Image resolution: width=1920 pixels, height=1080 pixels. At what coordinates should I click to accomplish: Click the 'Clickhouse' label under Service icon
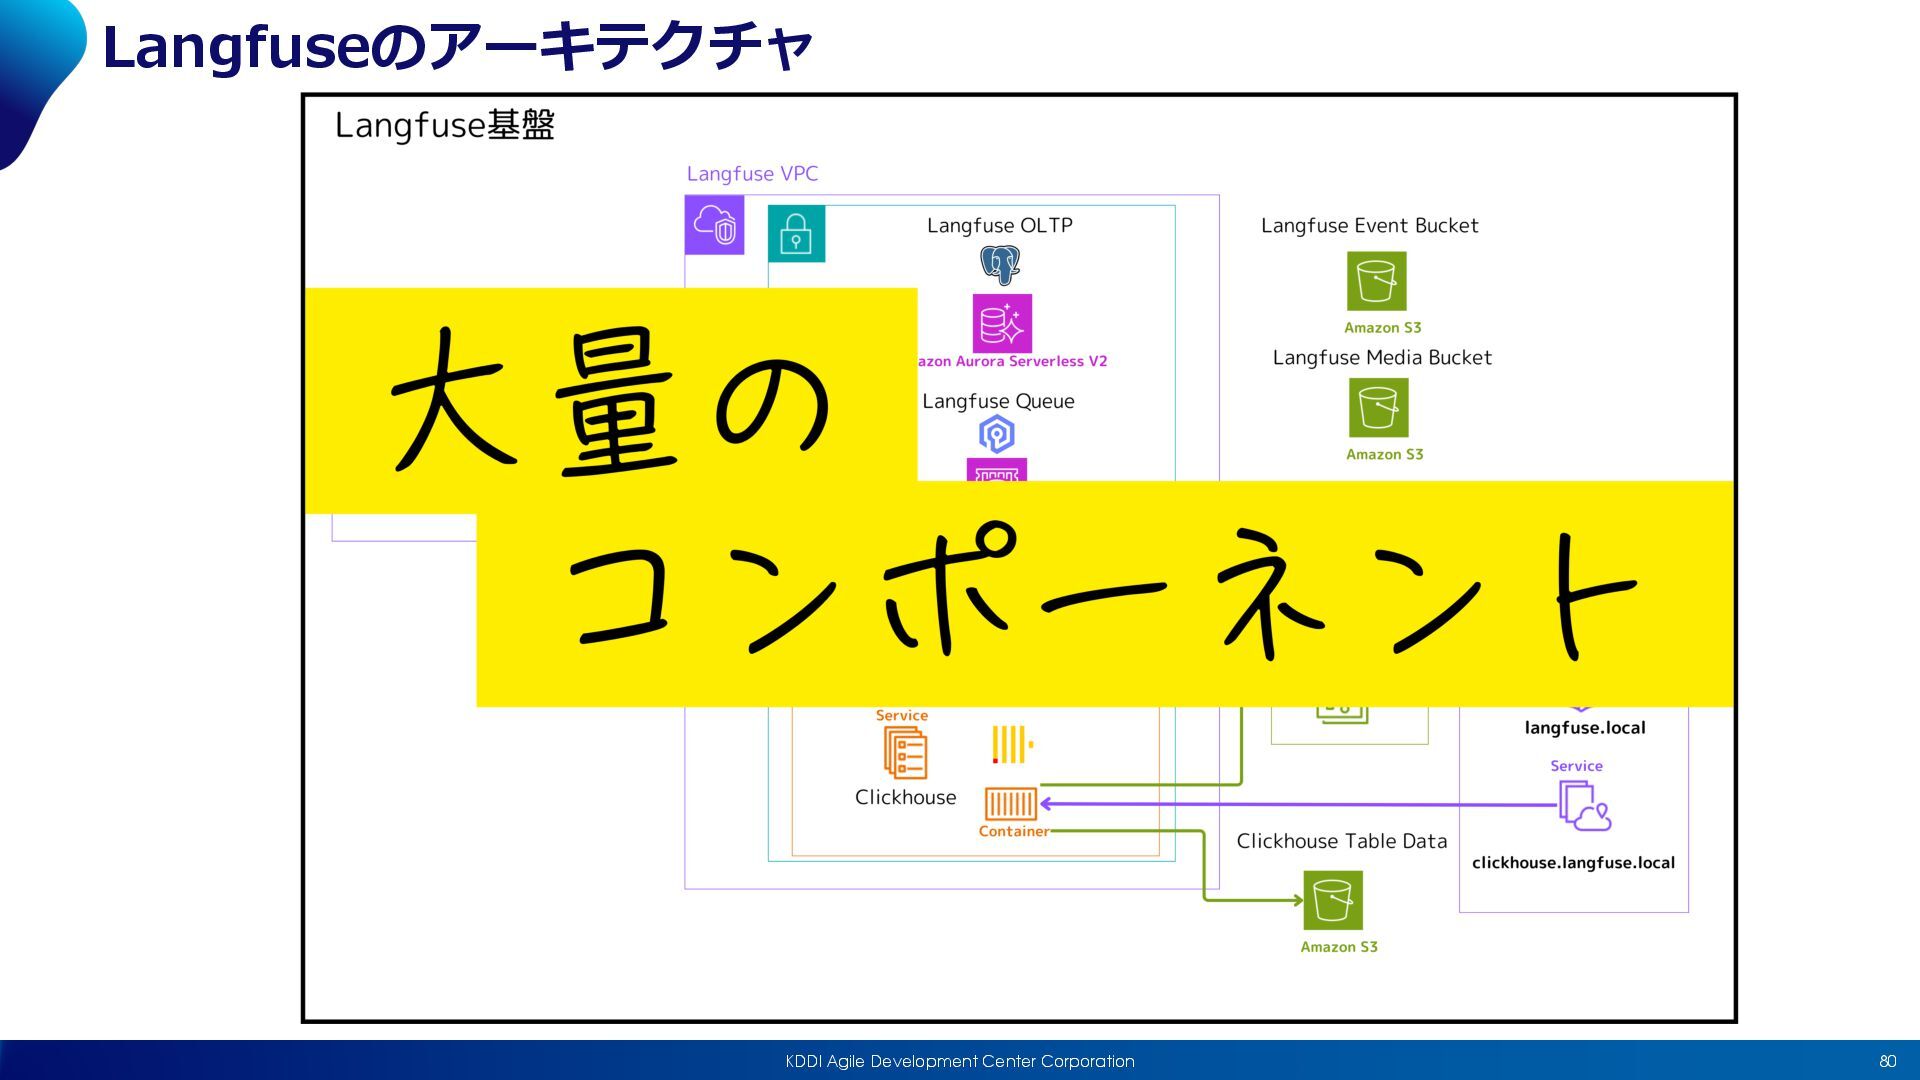tap(905, 797)
